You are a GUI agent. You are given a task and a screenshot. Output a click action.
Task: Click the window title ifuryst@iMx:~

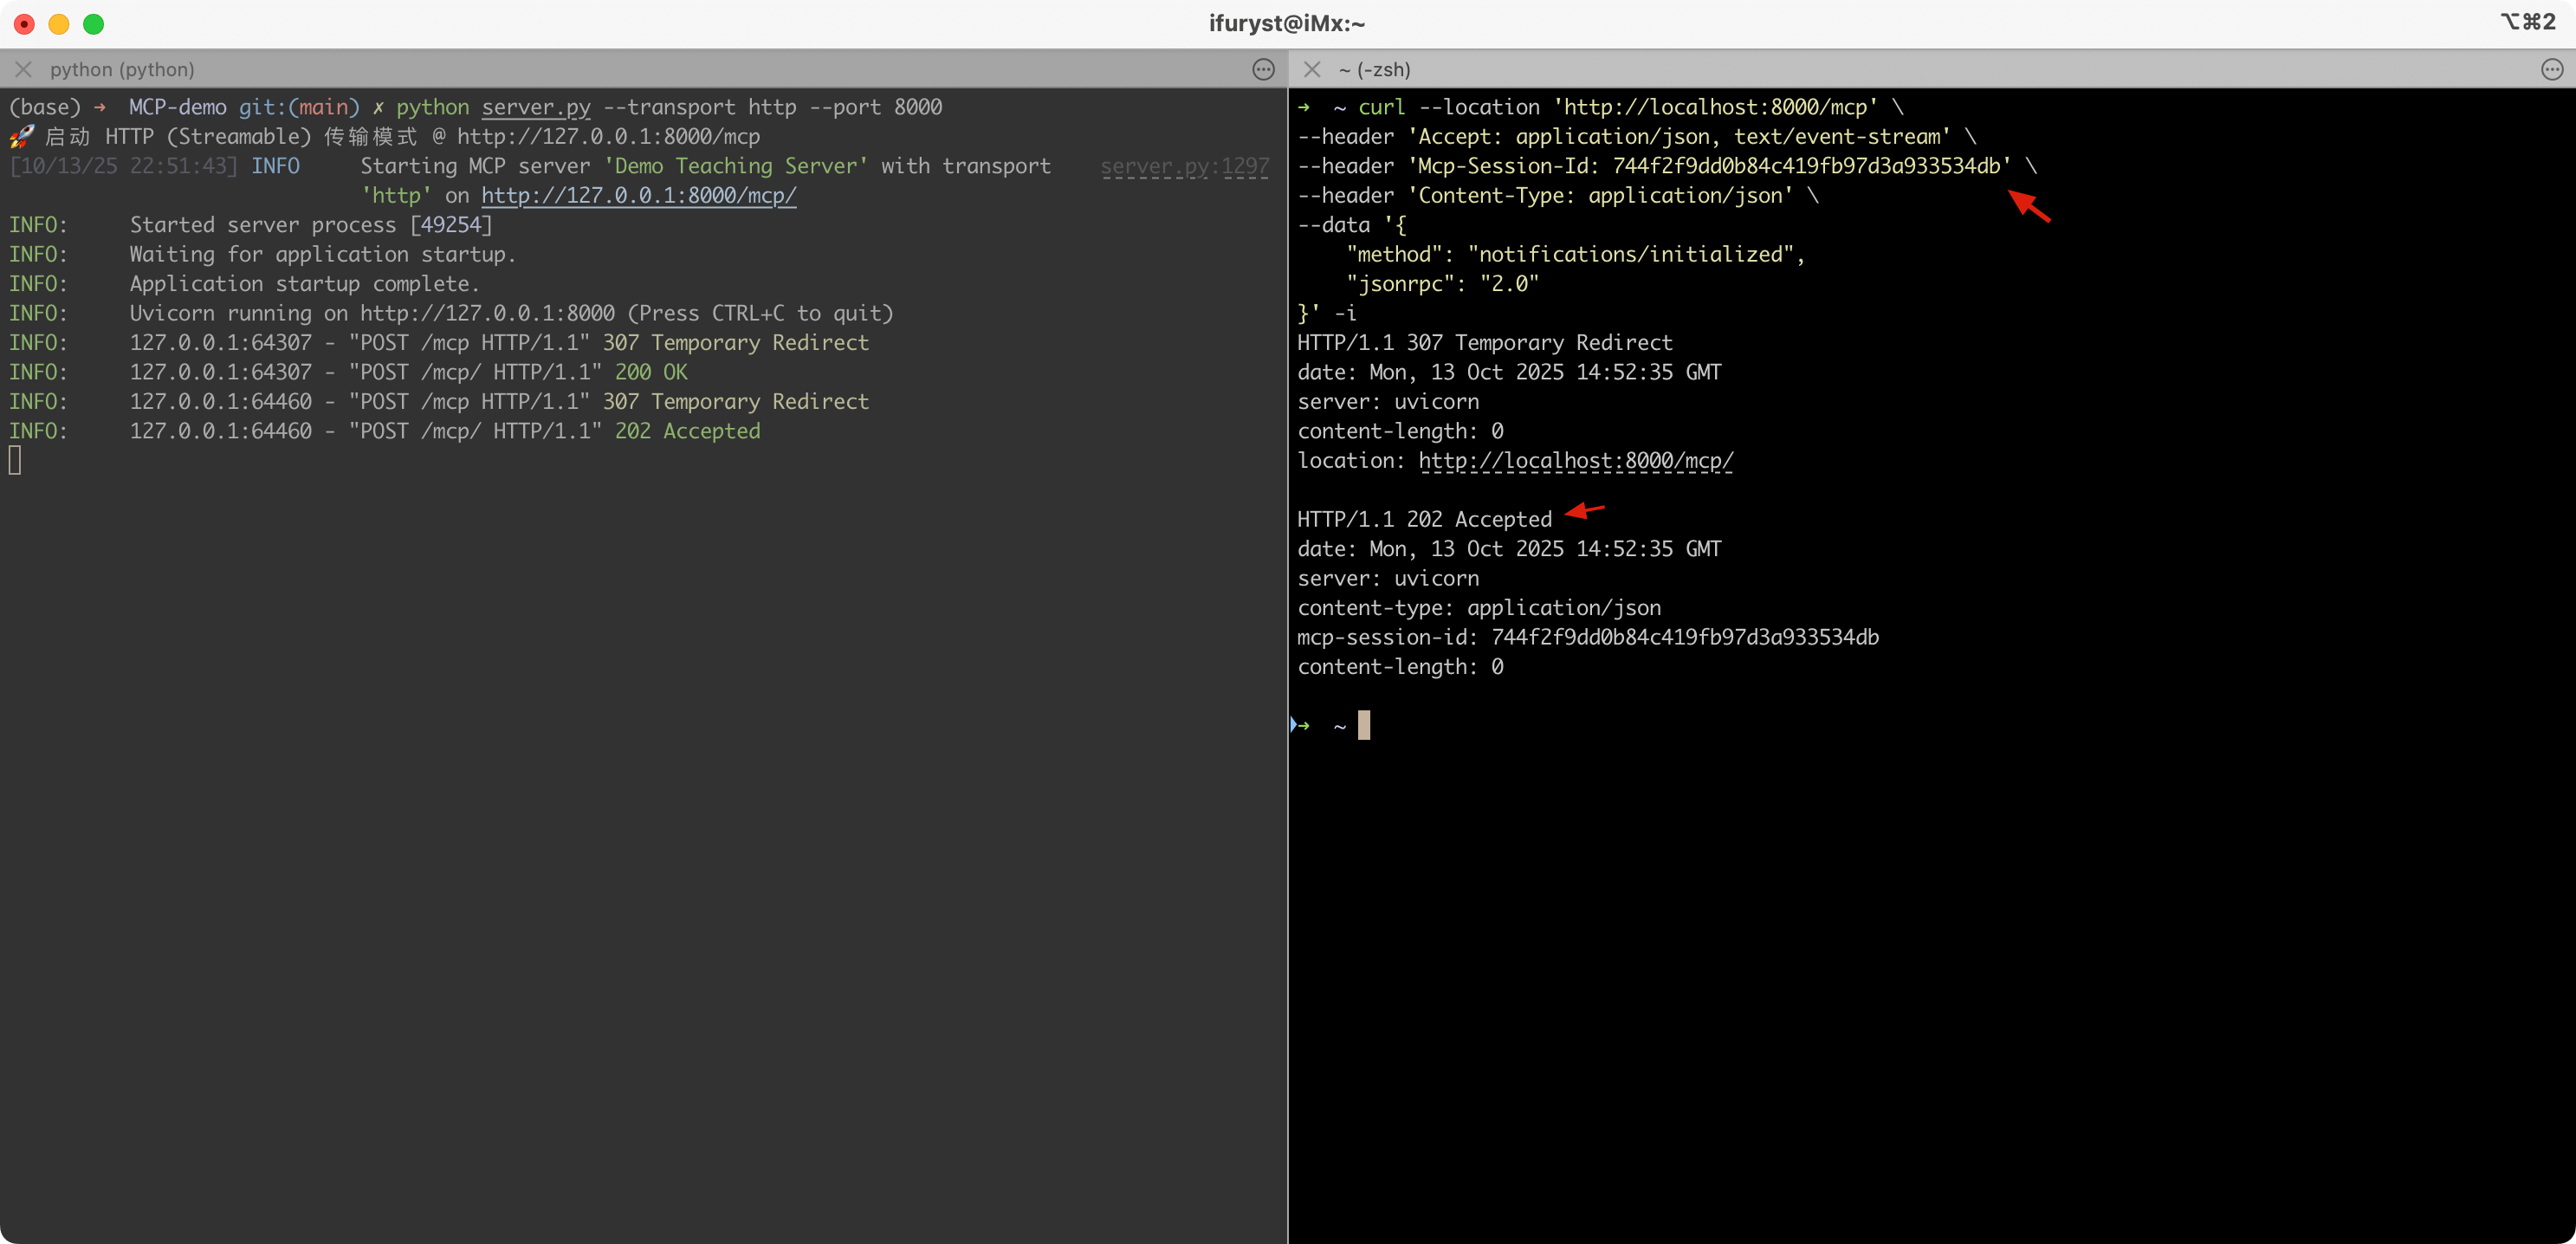tap(1287, 23)
